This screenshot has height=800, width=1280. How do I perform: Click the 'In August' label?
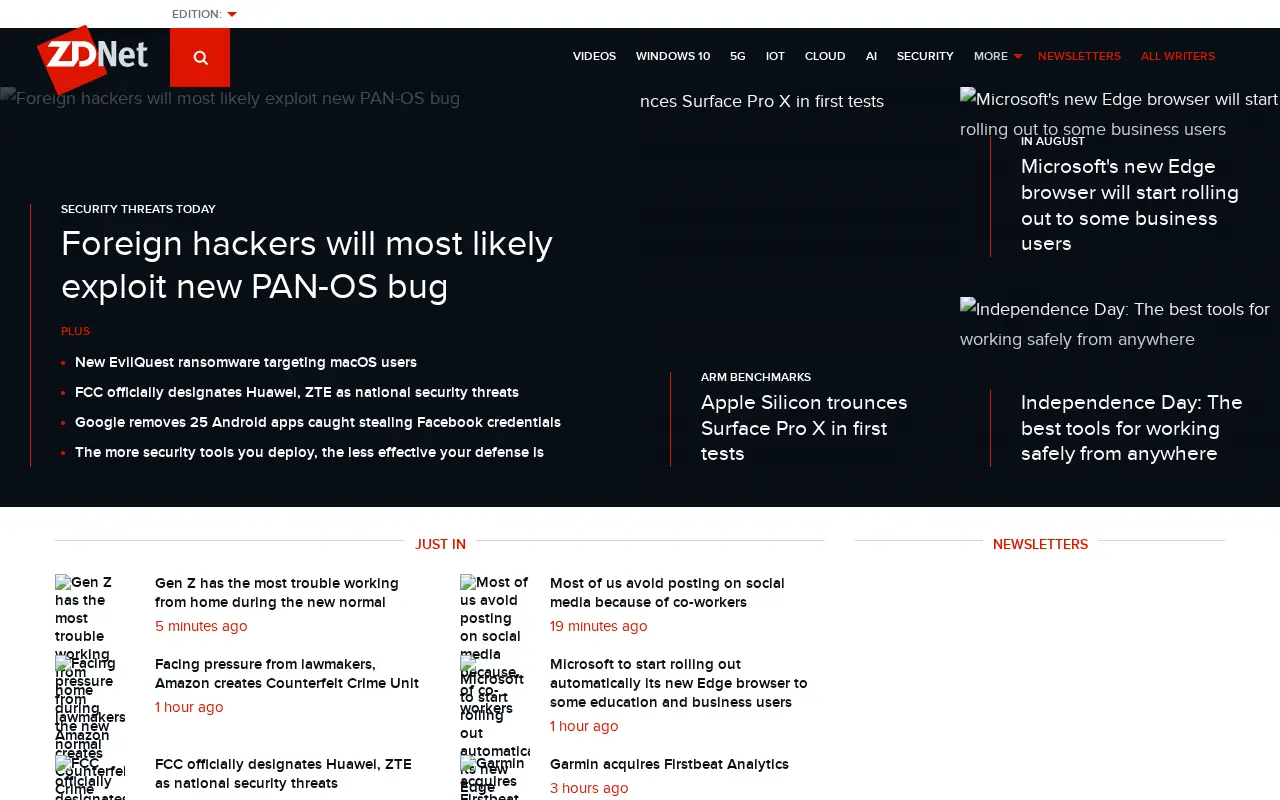(x=1053, y=141)
